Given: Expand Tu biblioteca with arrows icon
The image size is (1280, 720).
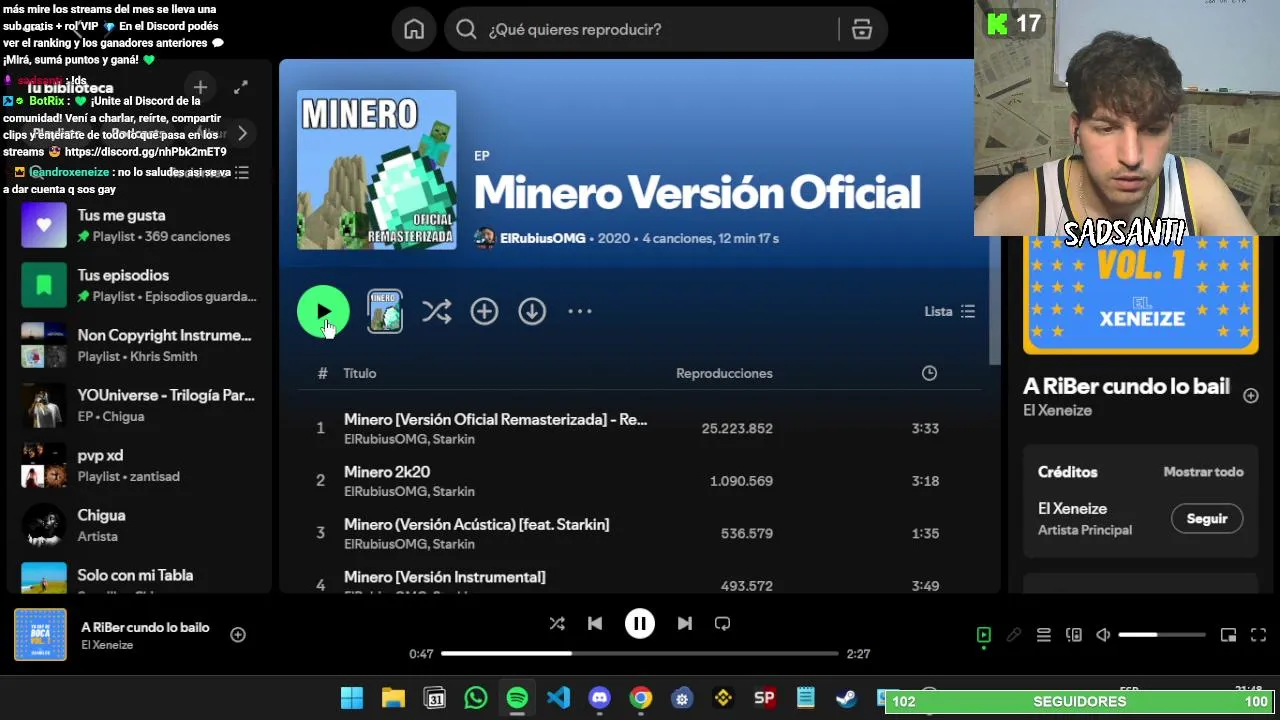Looking at the screenshot, I should [x=241, y=88].
